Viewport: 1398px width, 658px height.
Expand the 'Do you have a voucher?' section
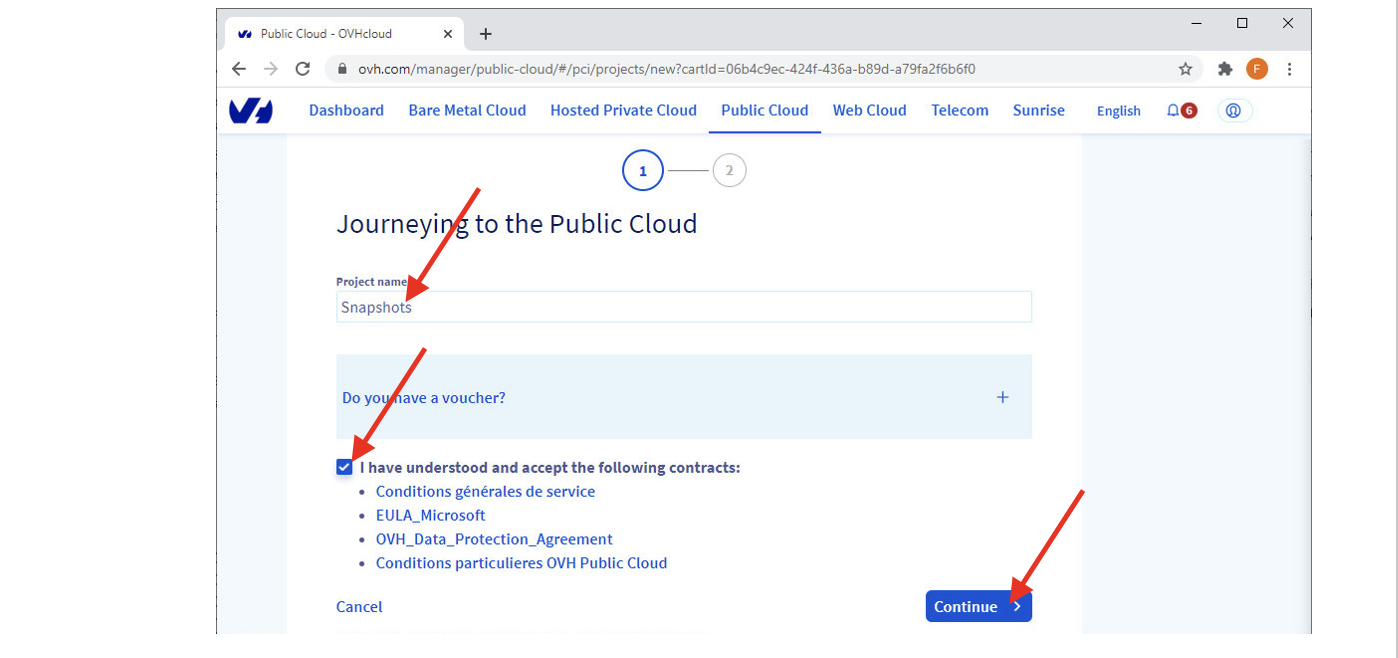(1002, 397)
